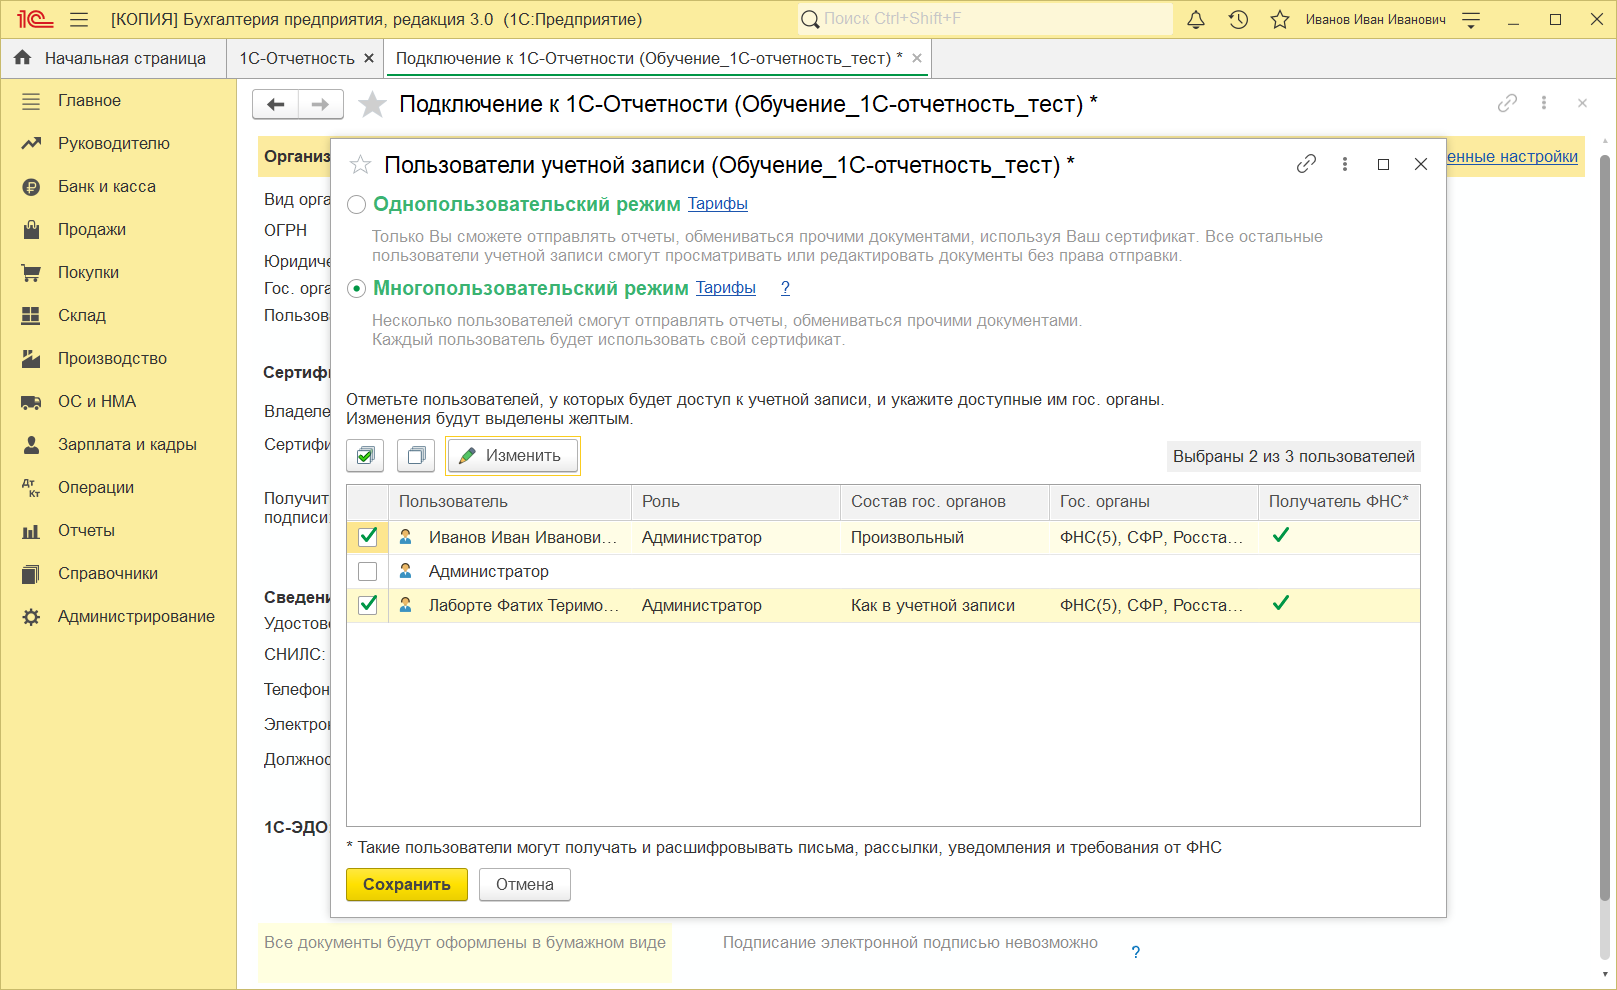Open Склад section in sidebar
Screen dimensions: 1617x990
coord(118,316)
